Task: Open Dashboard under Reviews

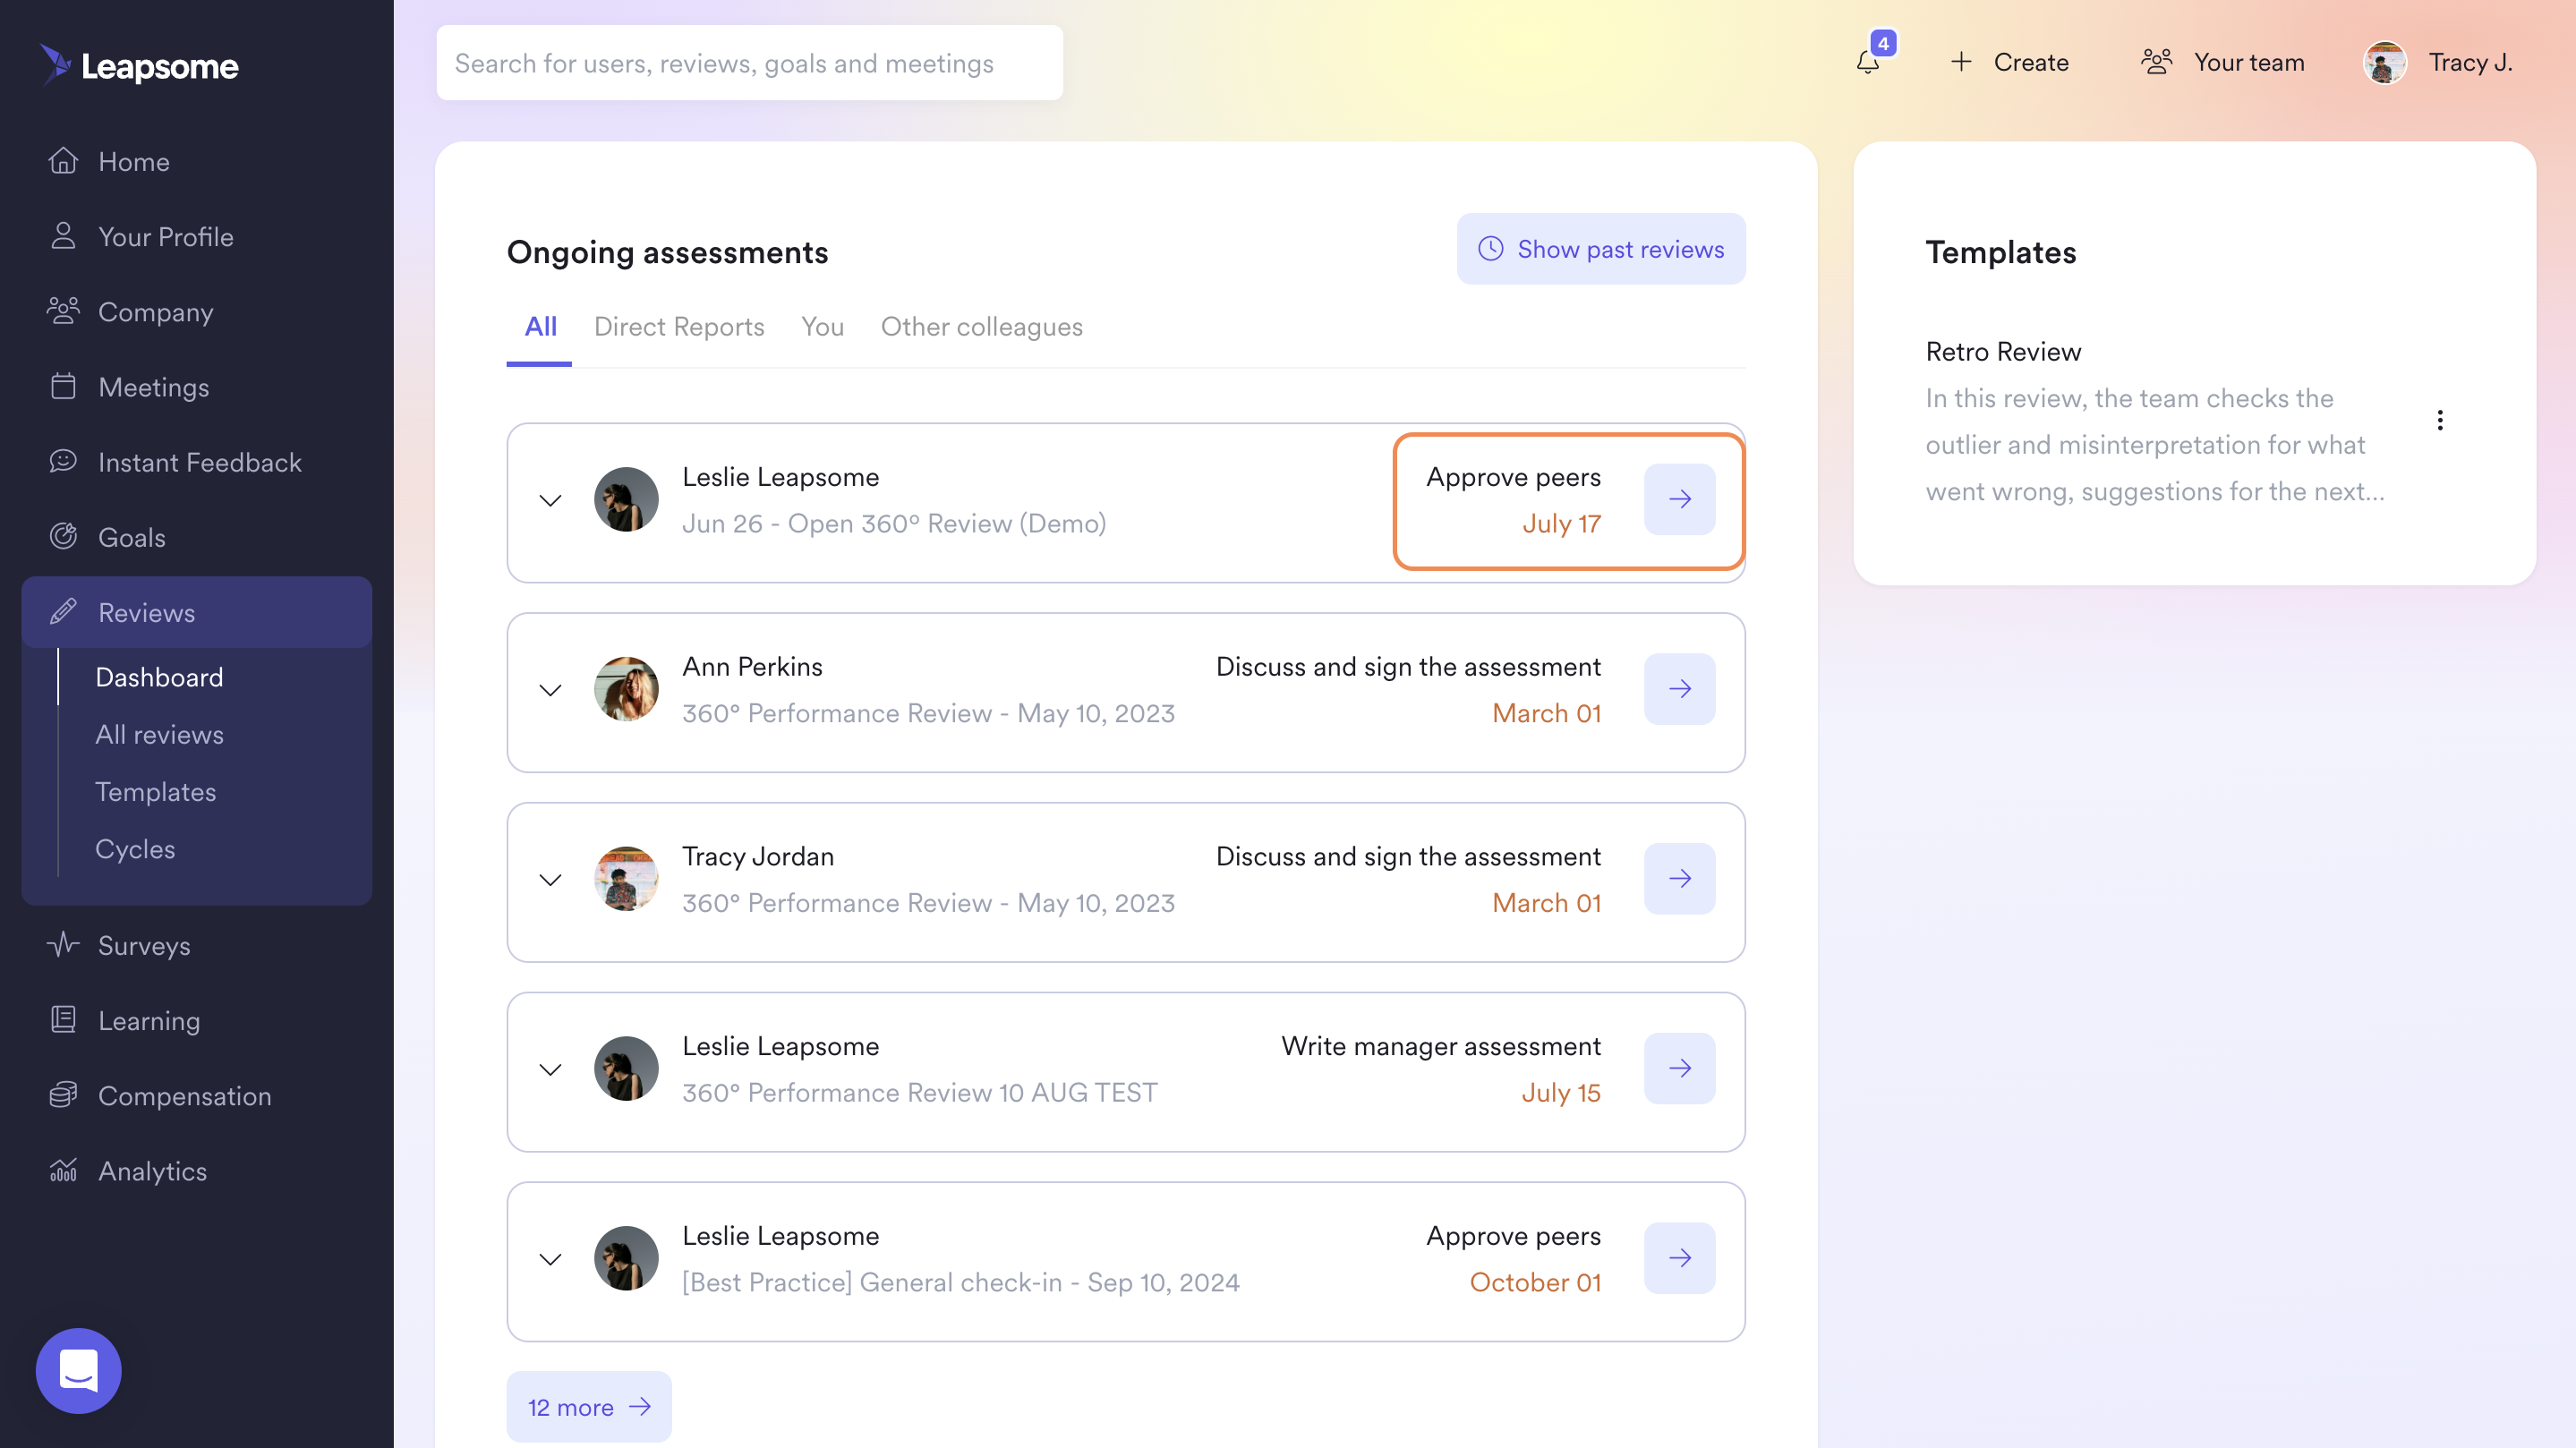Action: tap(159, 677)
